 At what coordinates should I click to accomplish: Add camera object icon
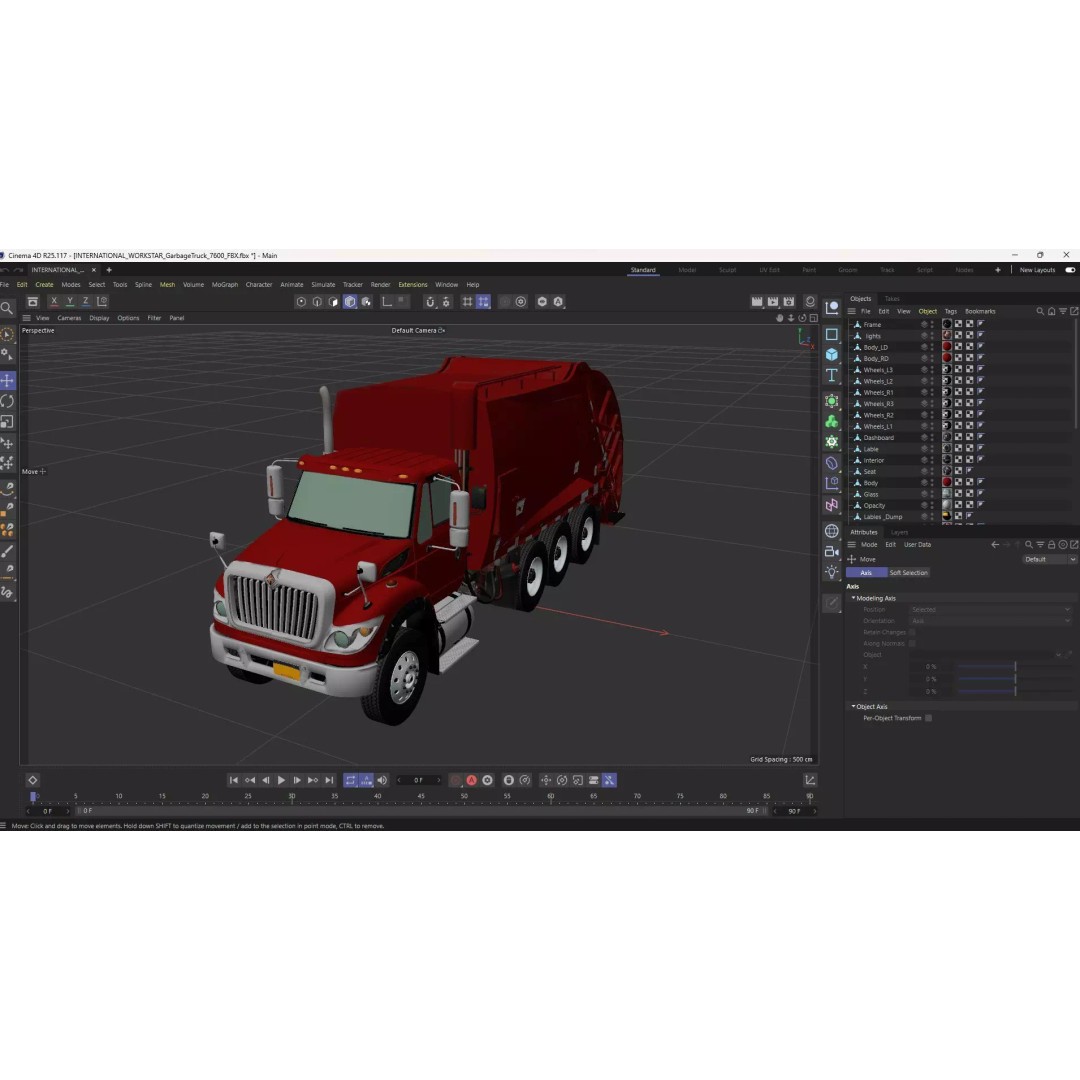pos(832,552)
